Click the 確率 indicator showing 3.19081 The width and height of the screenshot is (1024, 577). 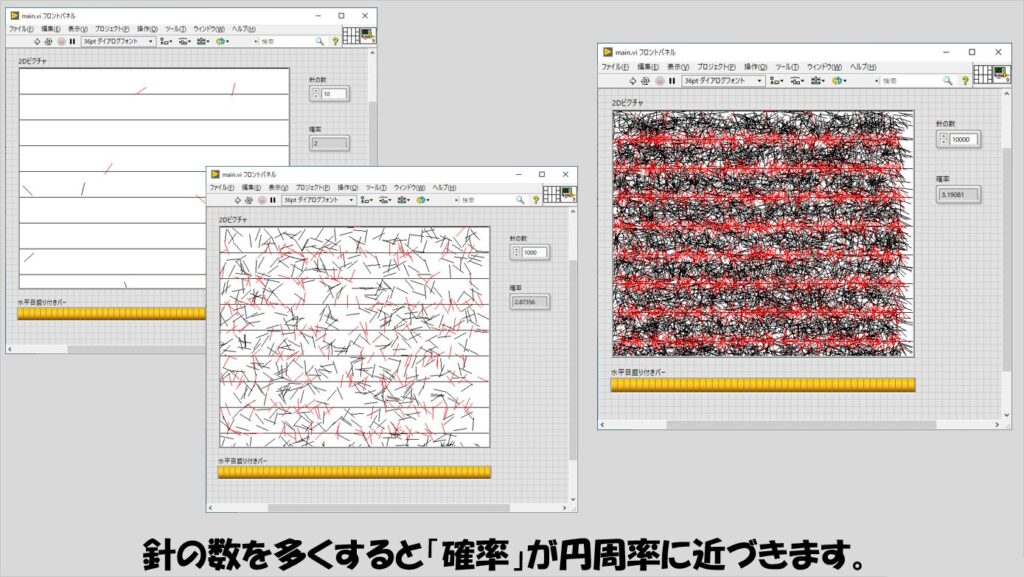958,193
